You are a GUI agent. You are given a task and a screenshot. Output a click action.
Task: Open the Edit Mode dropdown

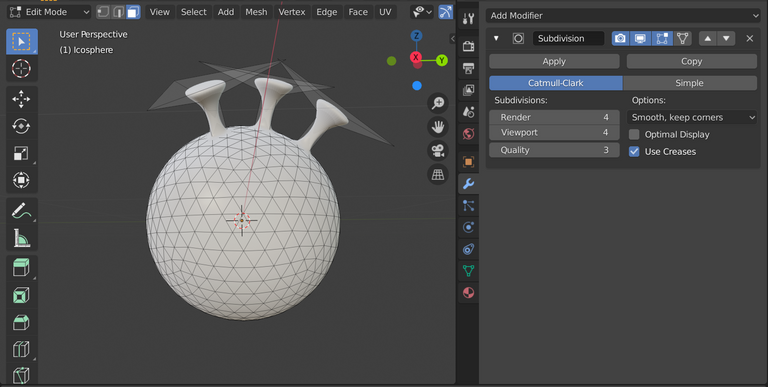tap(49, 12)
